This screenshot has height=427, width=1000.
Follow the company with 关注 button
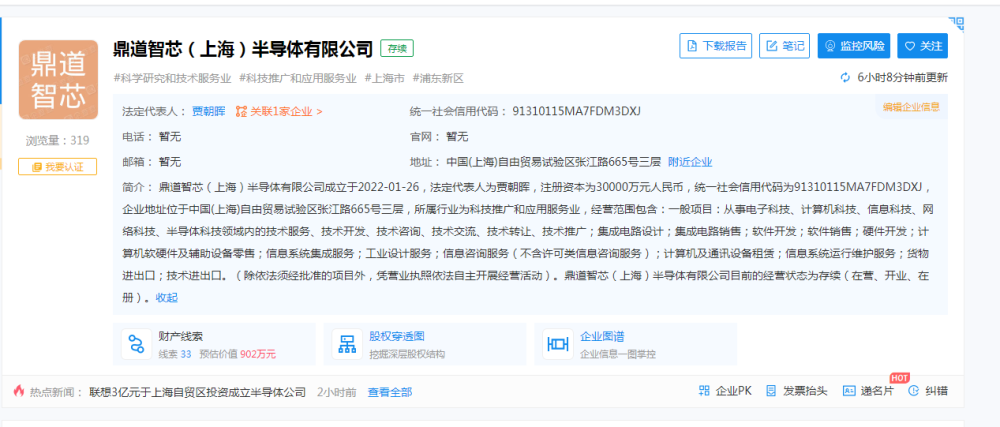pyautogui.click(x=922, y=46)
